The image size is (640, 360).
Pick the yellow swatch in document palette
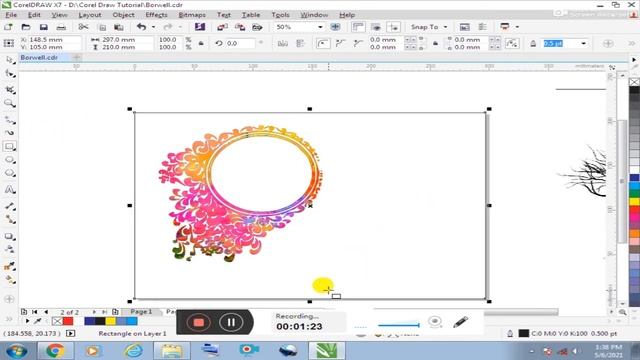[x=111, y=321]
